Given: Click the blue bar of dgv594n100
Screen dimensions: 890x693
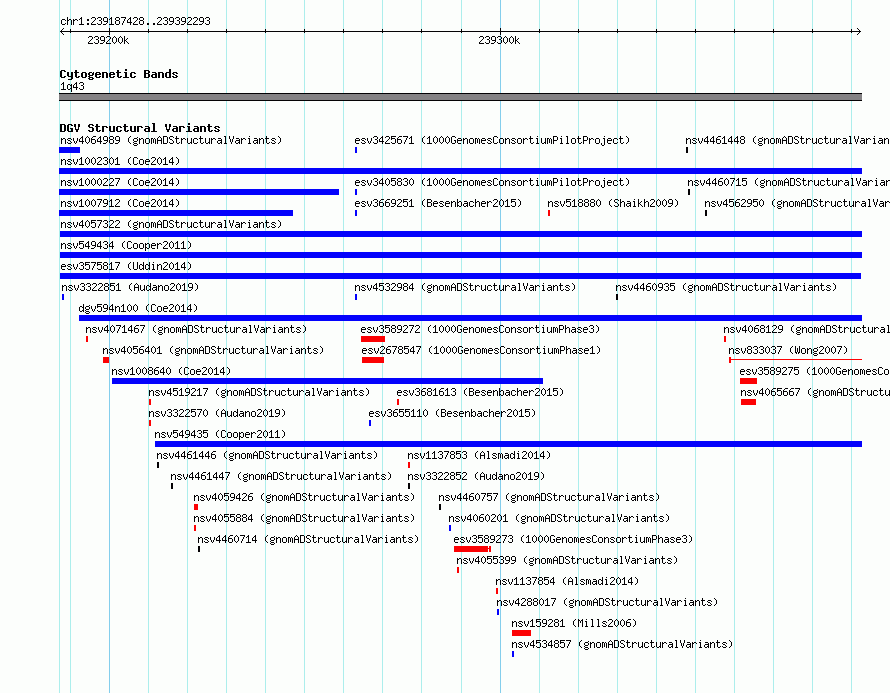Looking at the screenshot, I should click(x=470, y=318).
